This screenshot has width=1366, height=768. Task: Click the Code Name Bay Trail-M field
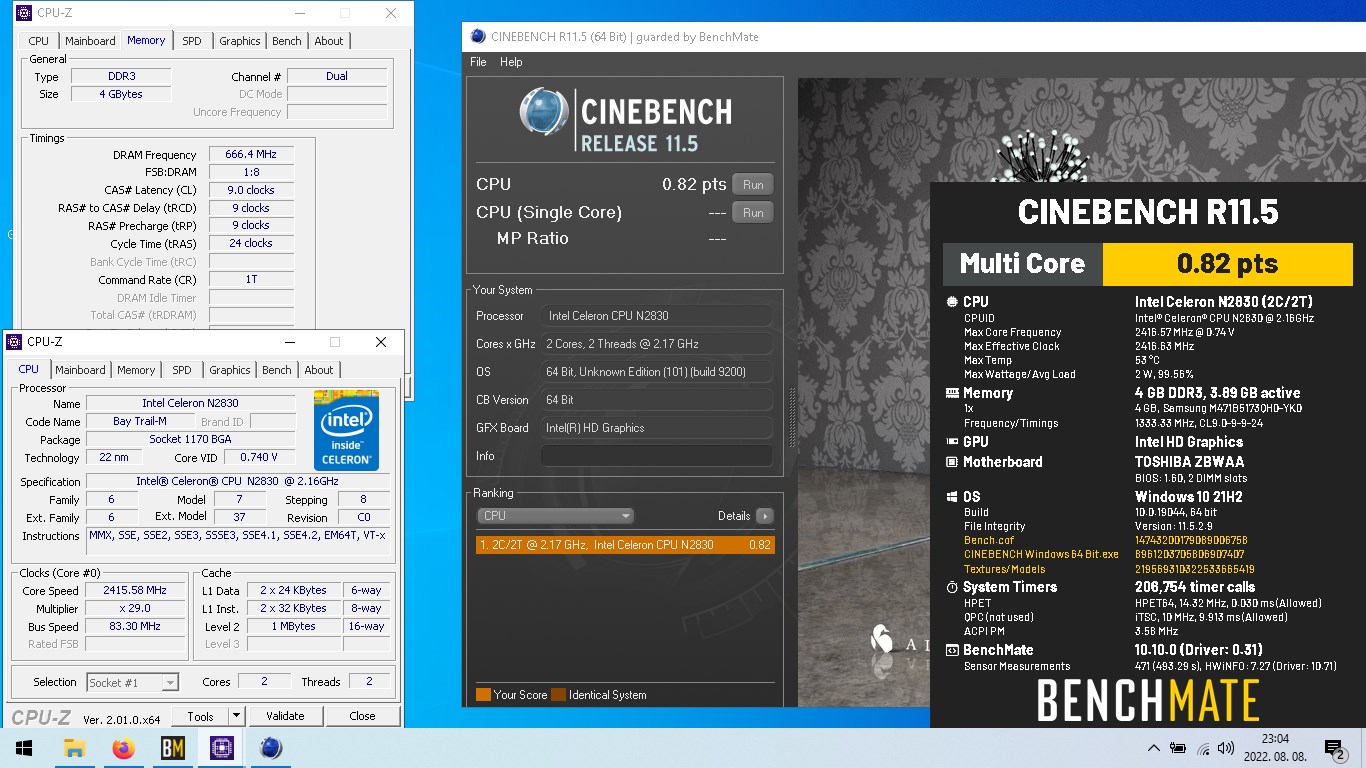(140, 422)
